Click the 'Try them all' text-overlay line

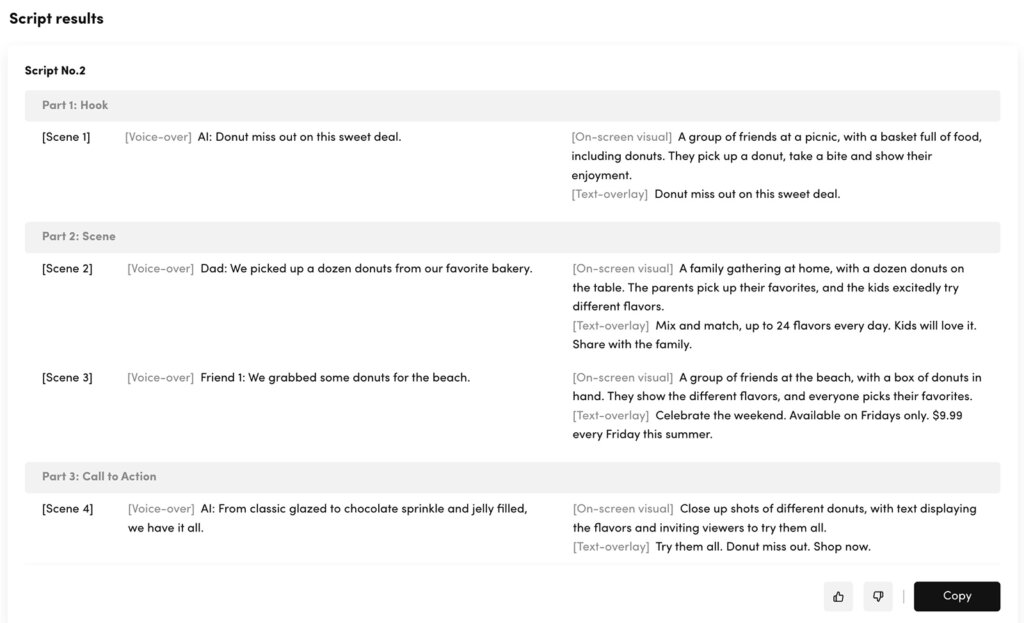(763, 547)
